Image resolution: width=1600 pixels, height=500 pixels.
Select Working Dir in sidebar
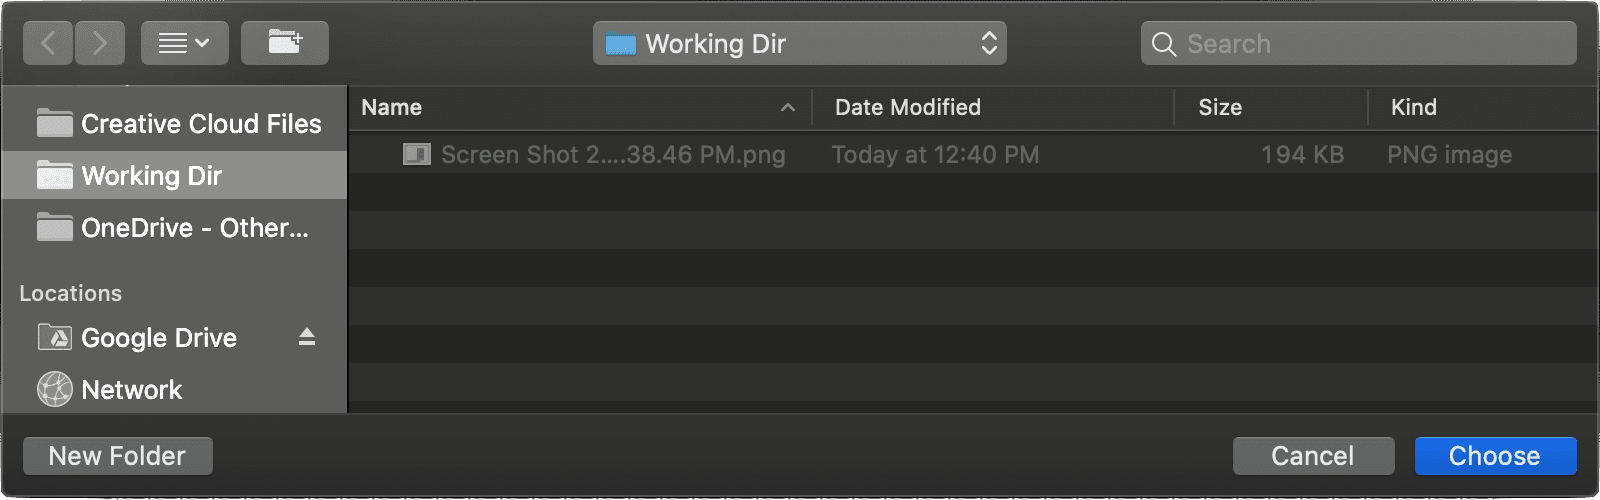pos(150,176)
